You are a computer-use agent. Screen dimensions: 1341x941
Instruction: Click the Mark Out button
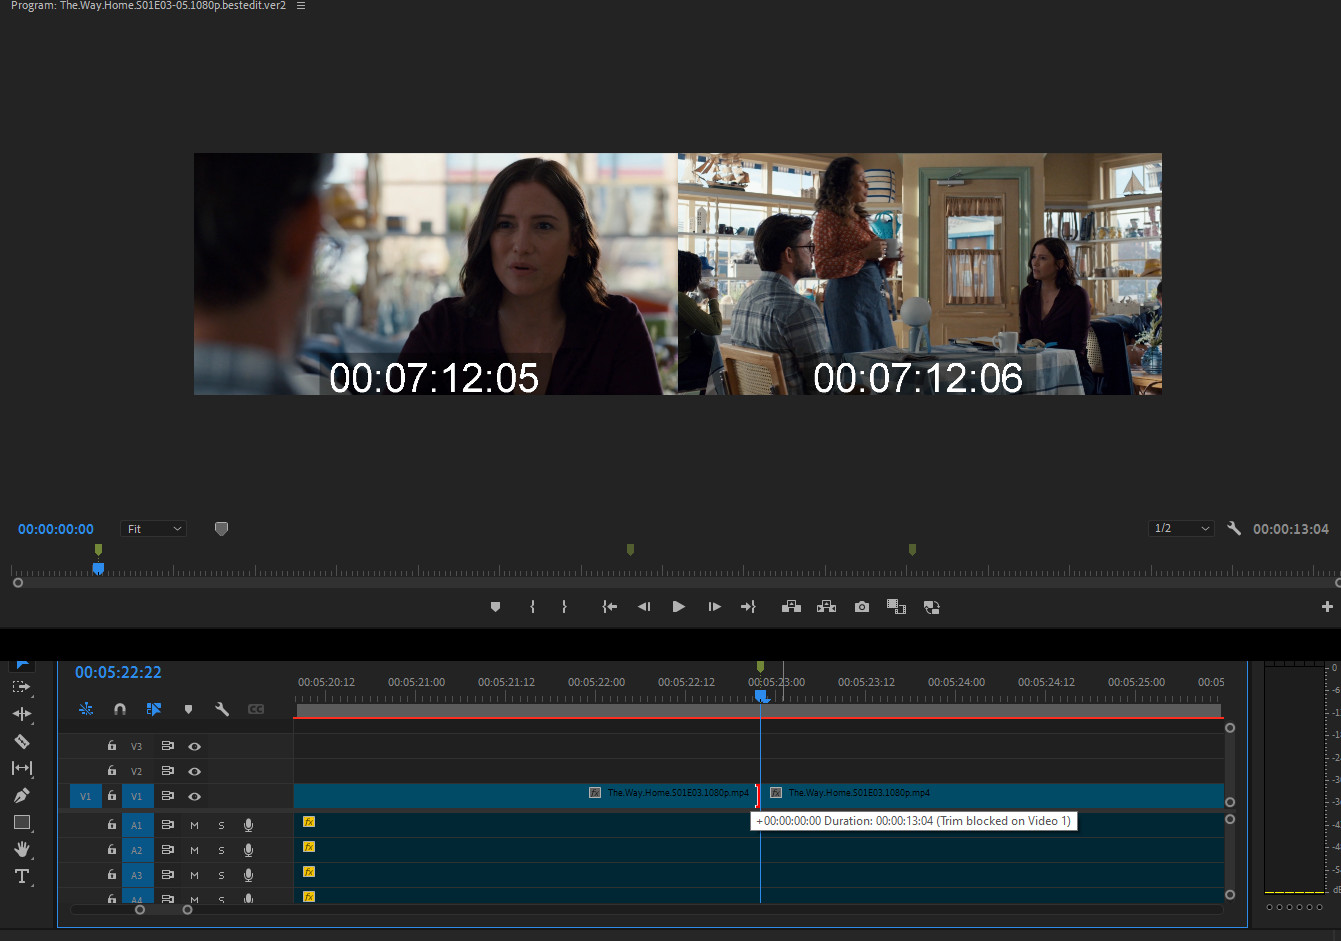point(564,607)
